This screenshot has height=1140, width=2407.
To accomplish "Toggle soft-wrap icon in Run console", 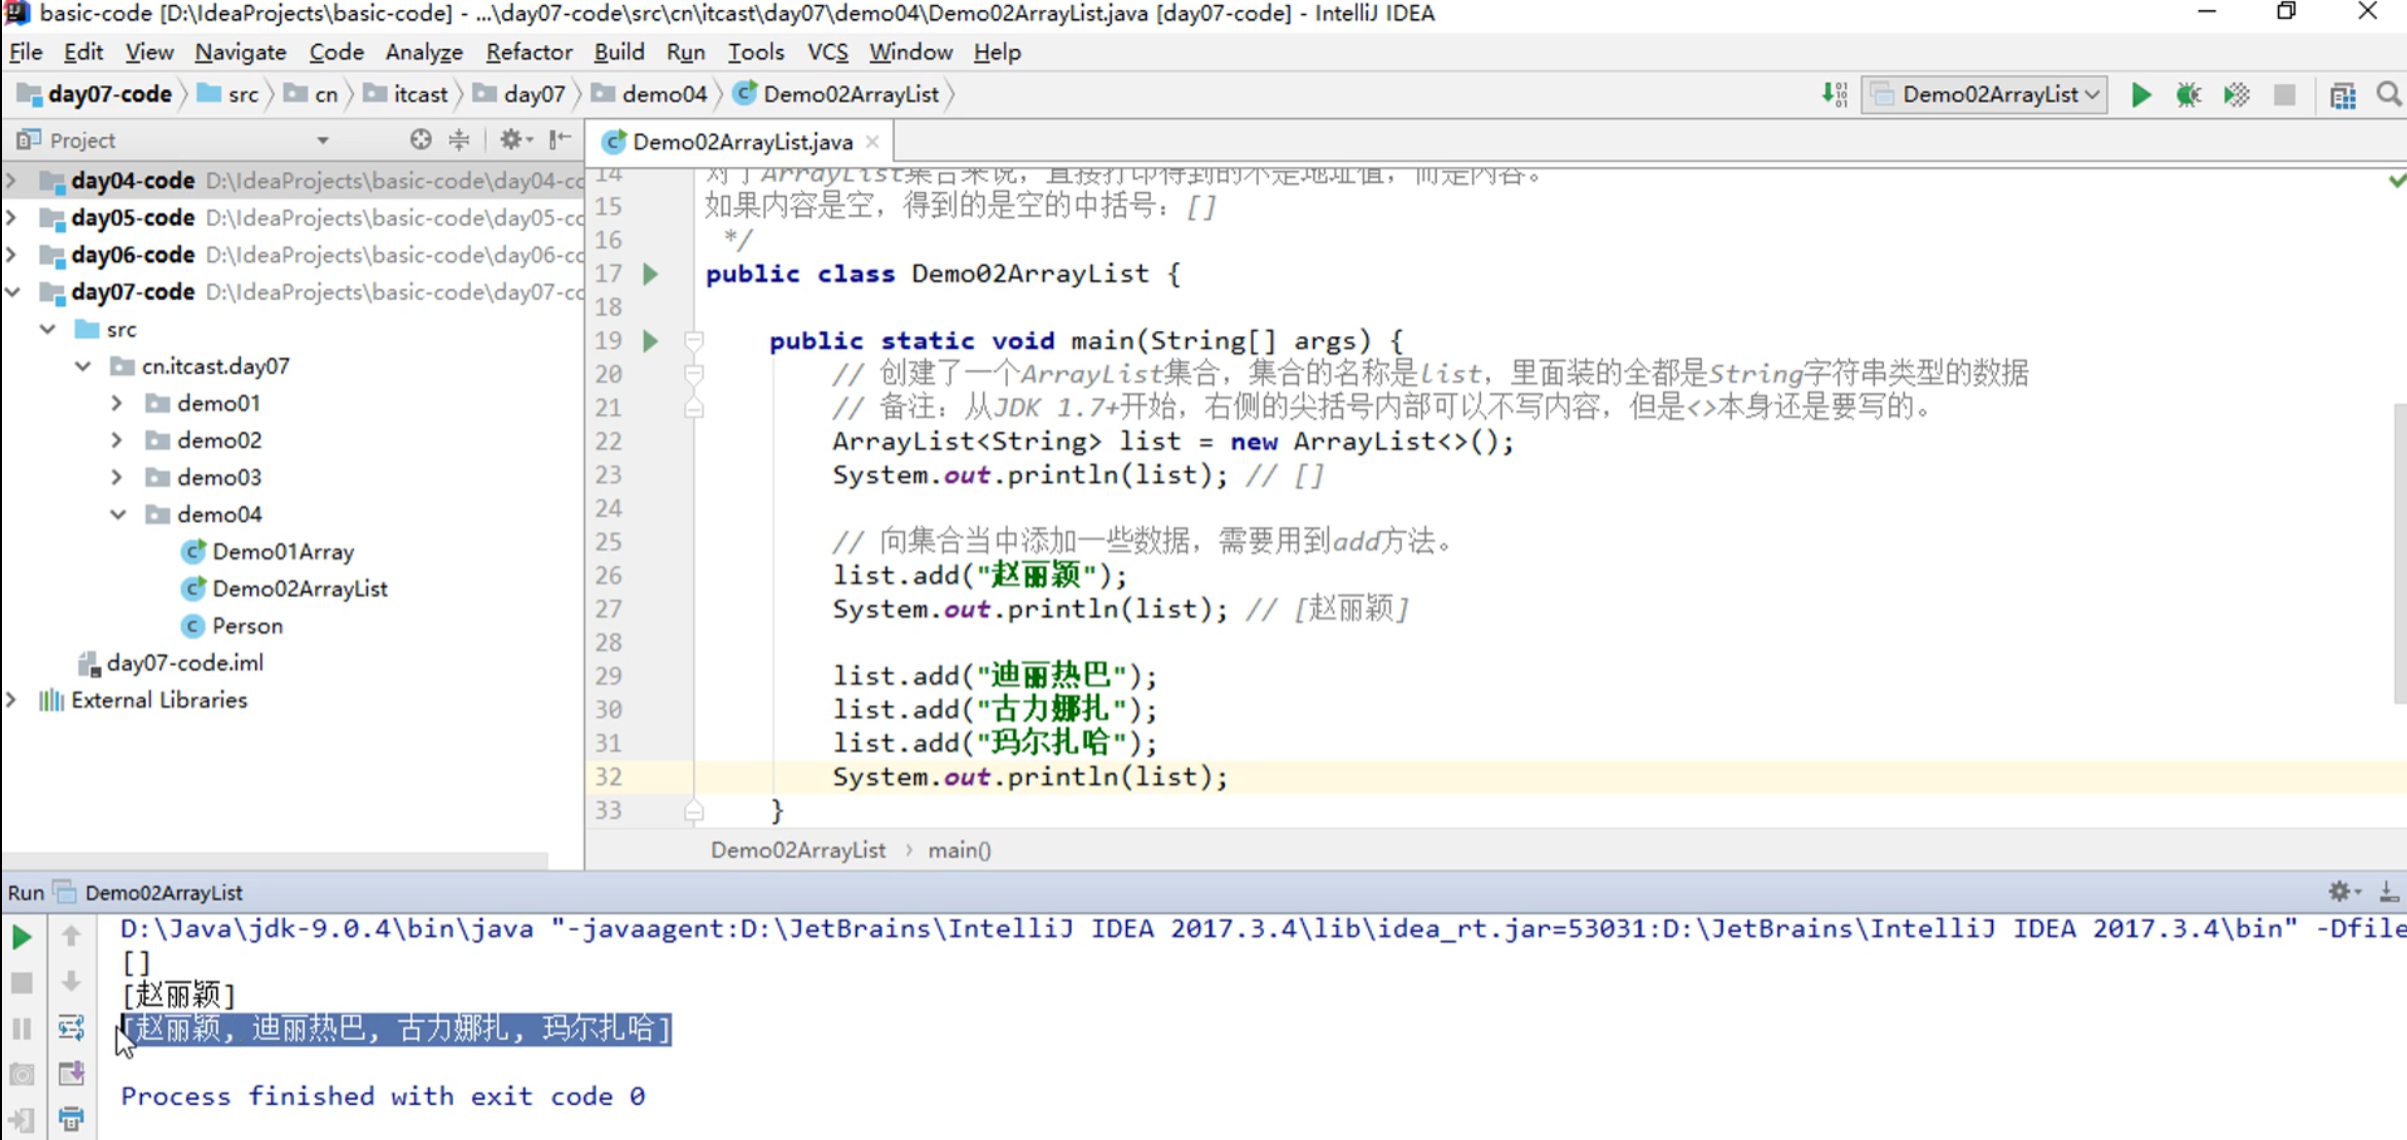I will (71, 1028).
